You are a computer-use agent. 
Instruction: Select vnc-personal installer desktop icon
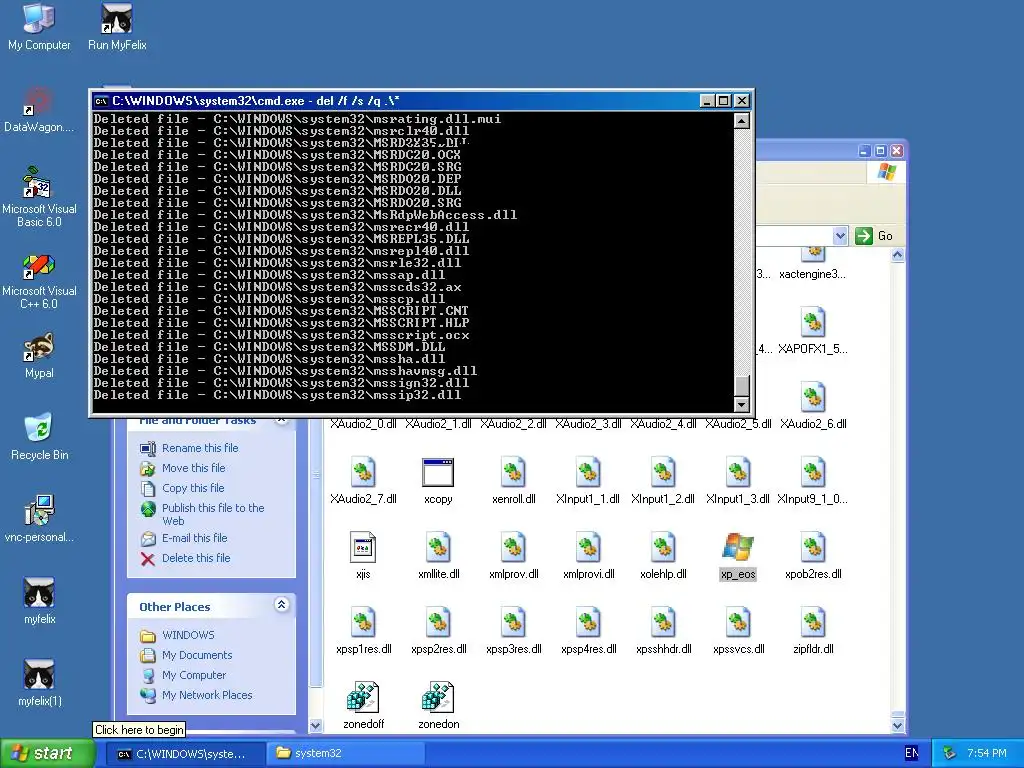point(39,519)
